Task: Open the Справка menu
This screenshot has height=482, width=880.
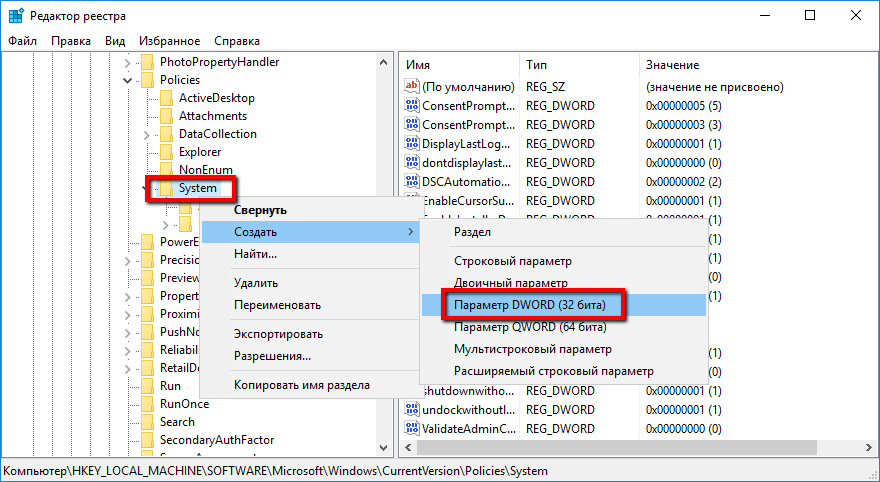Action: click(x=237, y=41)
